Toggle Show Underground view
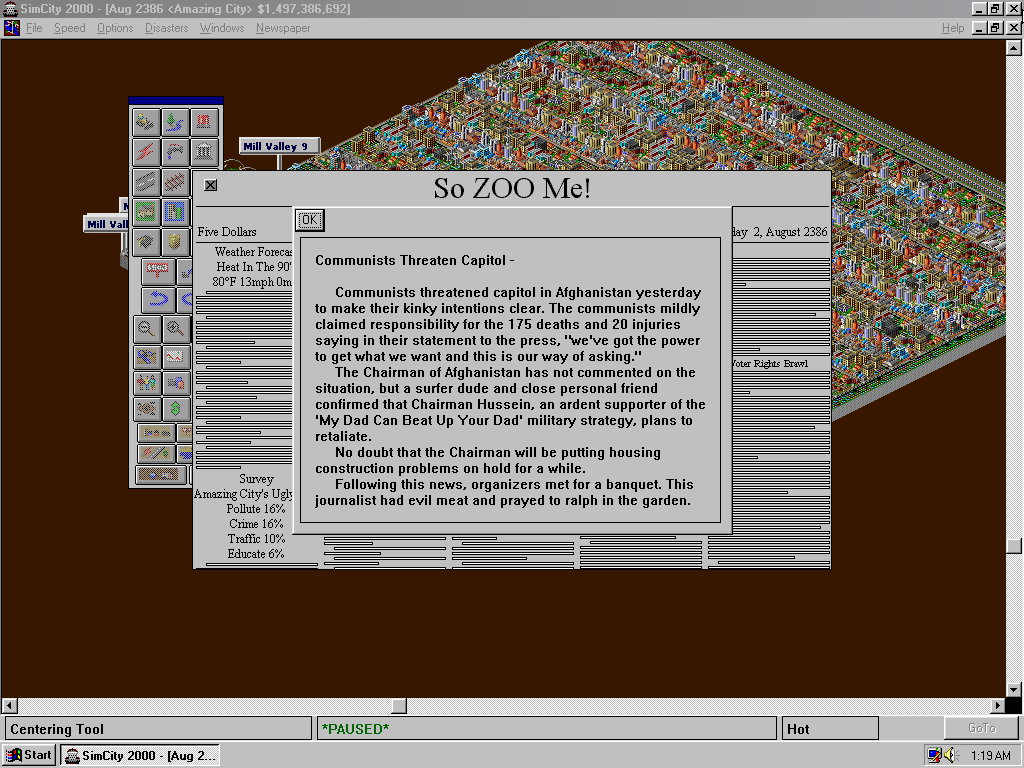This screenshot has width=1024, height=768. pyautogui.click(x=161, y=475)
